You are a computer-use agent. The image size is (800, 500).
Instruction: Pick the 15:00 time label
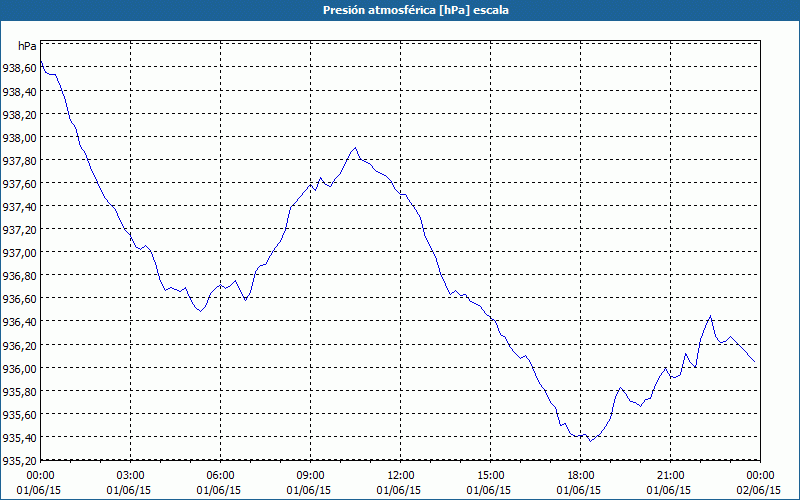[x=490, y=476]
